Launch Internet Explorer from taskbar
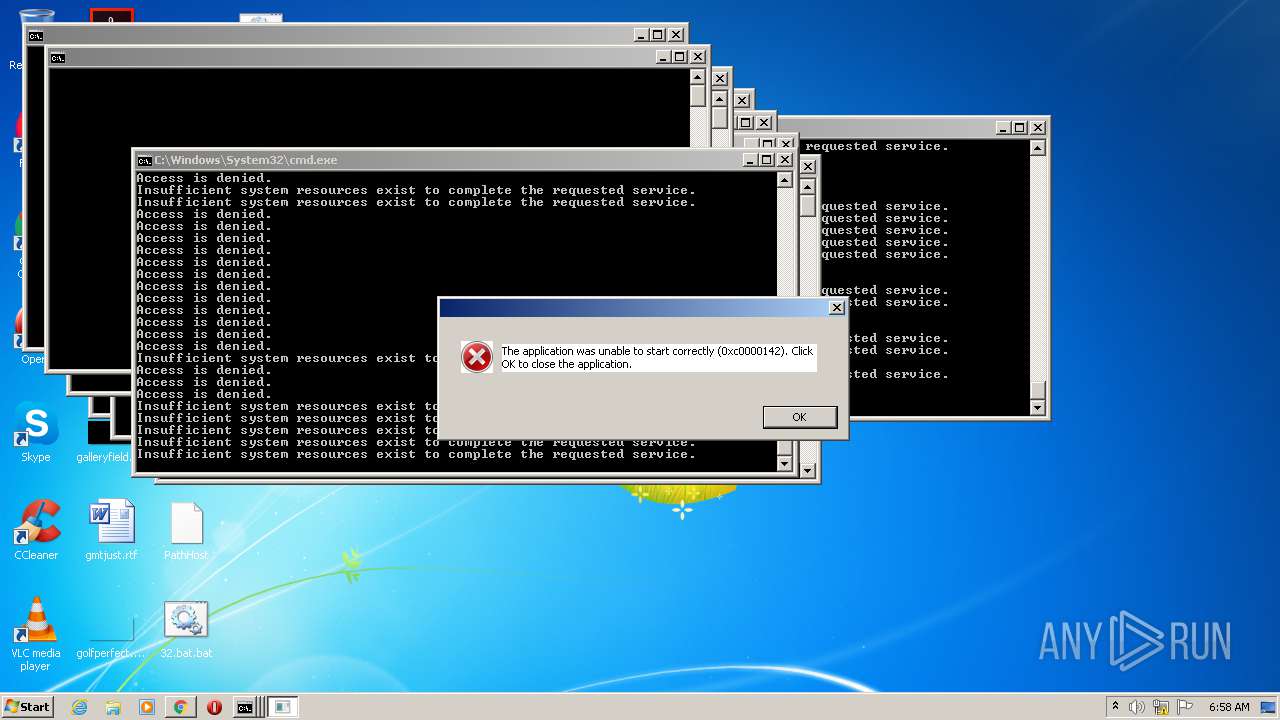Image resolution: width=1280 pixels, height=720 pixels. [79, 707]
